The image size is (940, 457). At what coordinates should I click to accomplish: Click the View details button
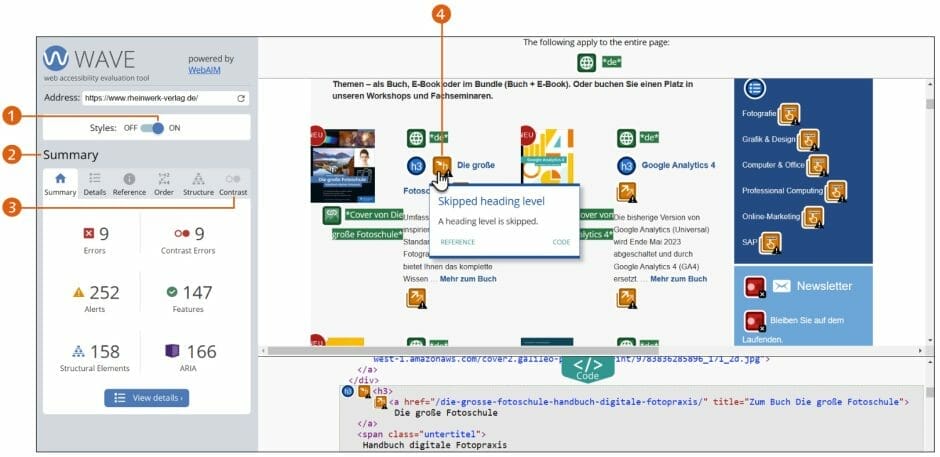(x=147, y=398)
